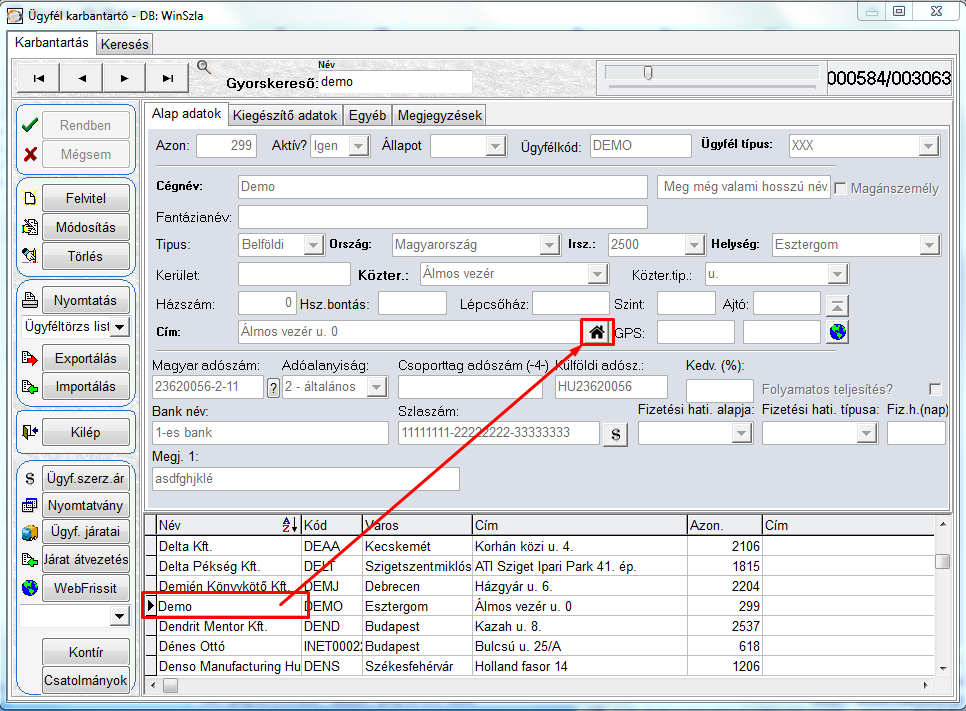Click the house icon beside the Cím field
This screenshot has height=711, width=966.
(596, 333)
